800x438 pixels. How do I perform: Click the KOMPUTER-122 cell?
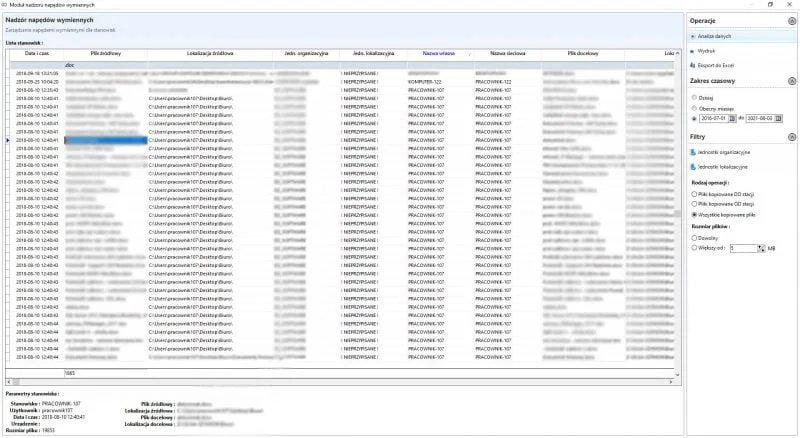[440, 82]
